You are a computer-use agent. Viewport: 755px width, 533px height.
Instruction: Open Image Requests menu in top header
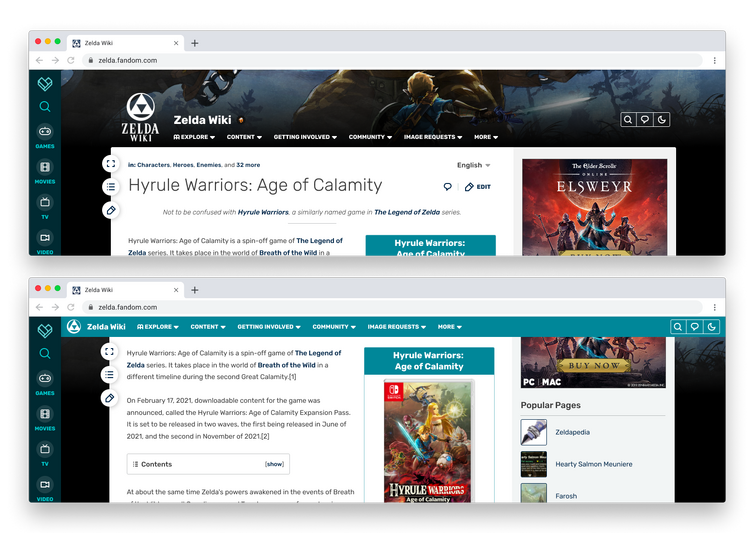[433, 137]
